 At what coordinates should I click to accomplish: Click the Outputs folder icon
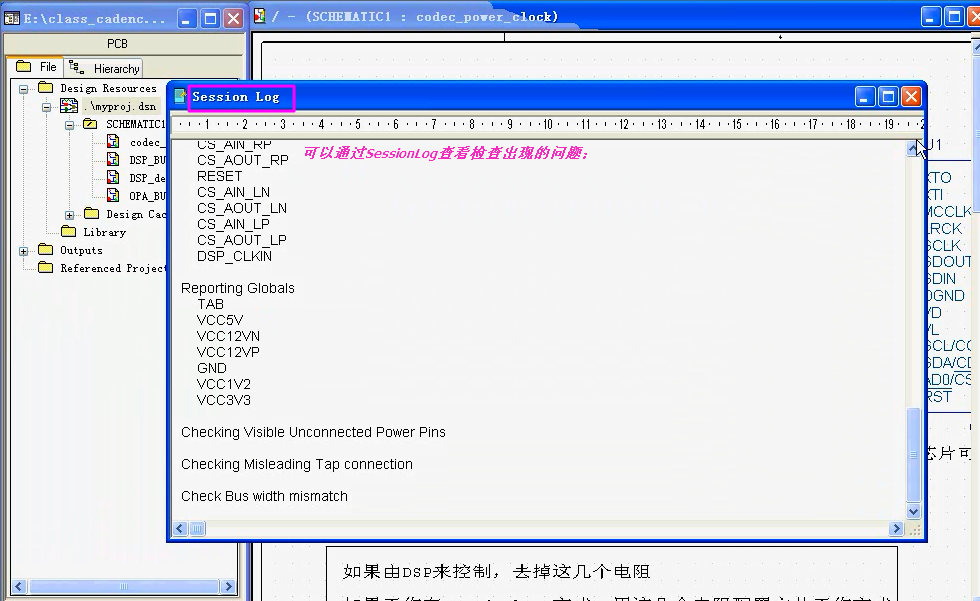[x=46, y=250]
